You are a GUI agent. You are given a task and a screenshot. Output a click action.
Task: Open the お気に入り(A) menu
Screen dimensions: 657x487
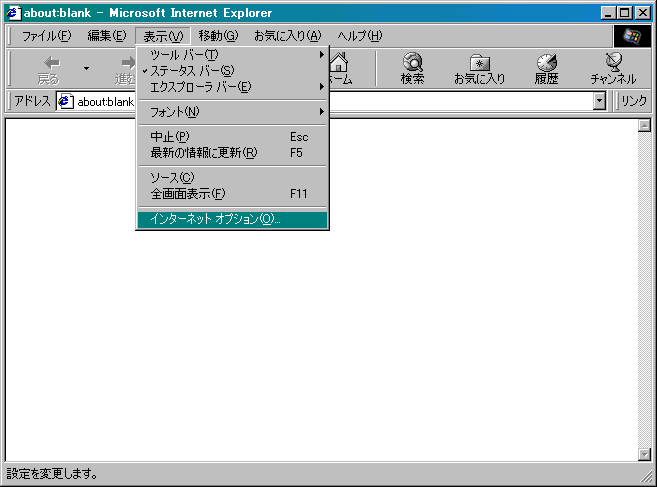point(287,36)
